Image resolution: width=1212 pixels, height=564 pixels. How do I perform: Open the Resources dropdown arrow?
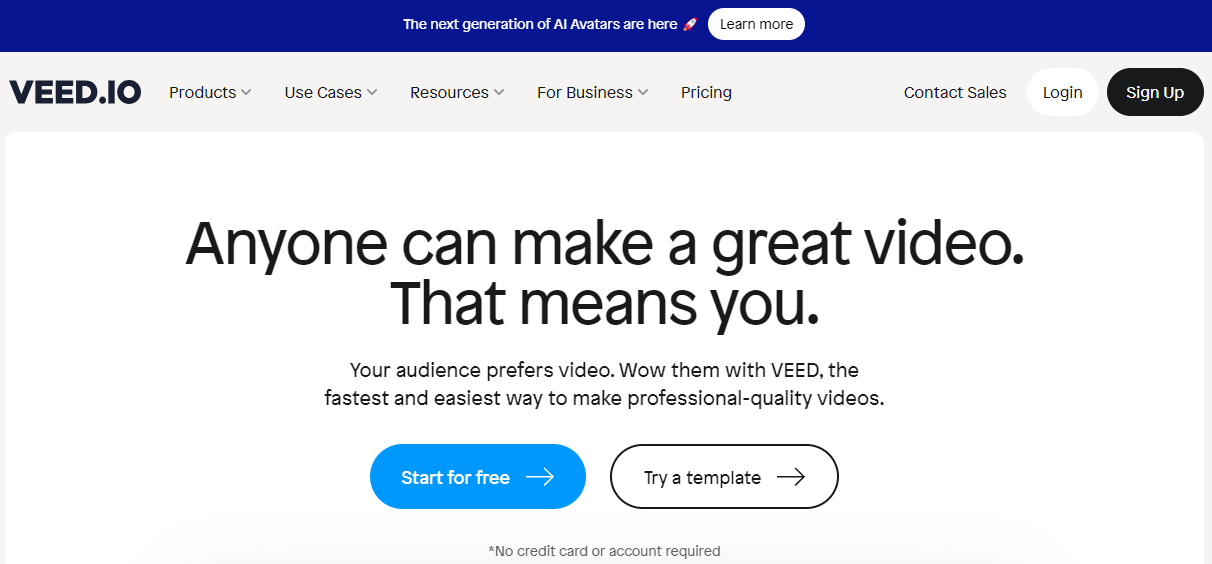tap(499, 92)
